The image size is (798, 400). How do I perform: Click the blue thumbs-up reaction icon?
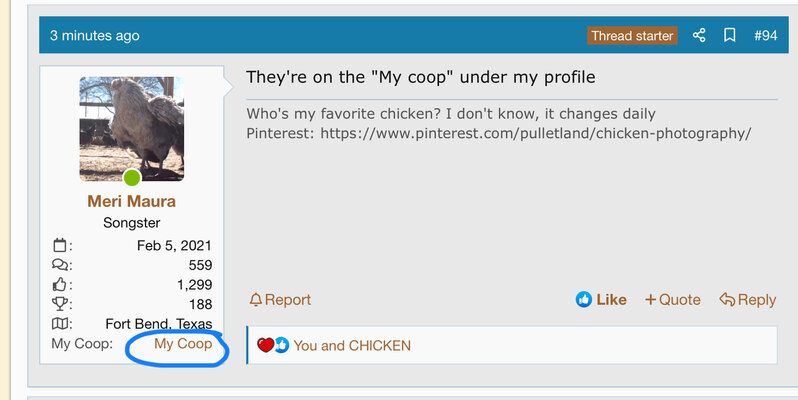[281, 345]
